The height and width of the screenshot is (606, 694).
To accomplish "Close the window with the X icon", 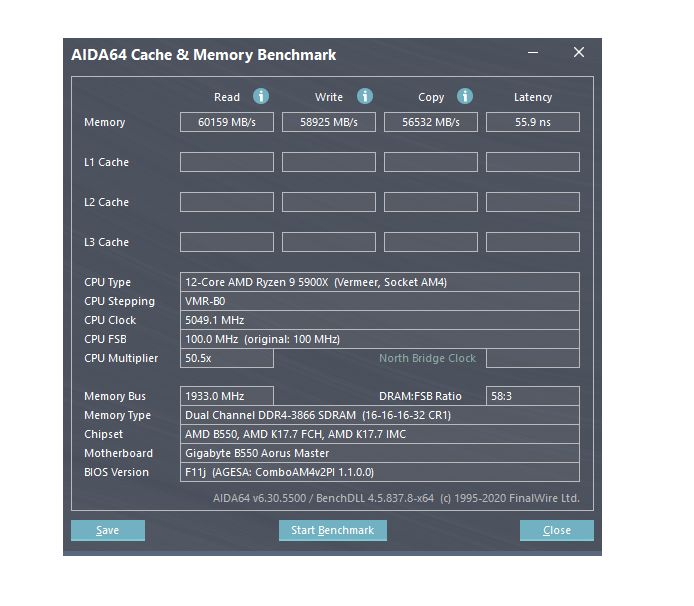I will point(578,53).
